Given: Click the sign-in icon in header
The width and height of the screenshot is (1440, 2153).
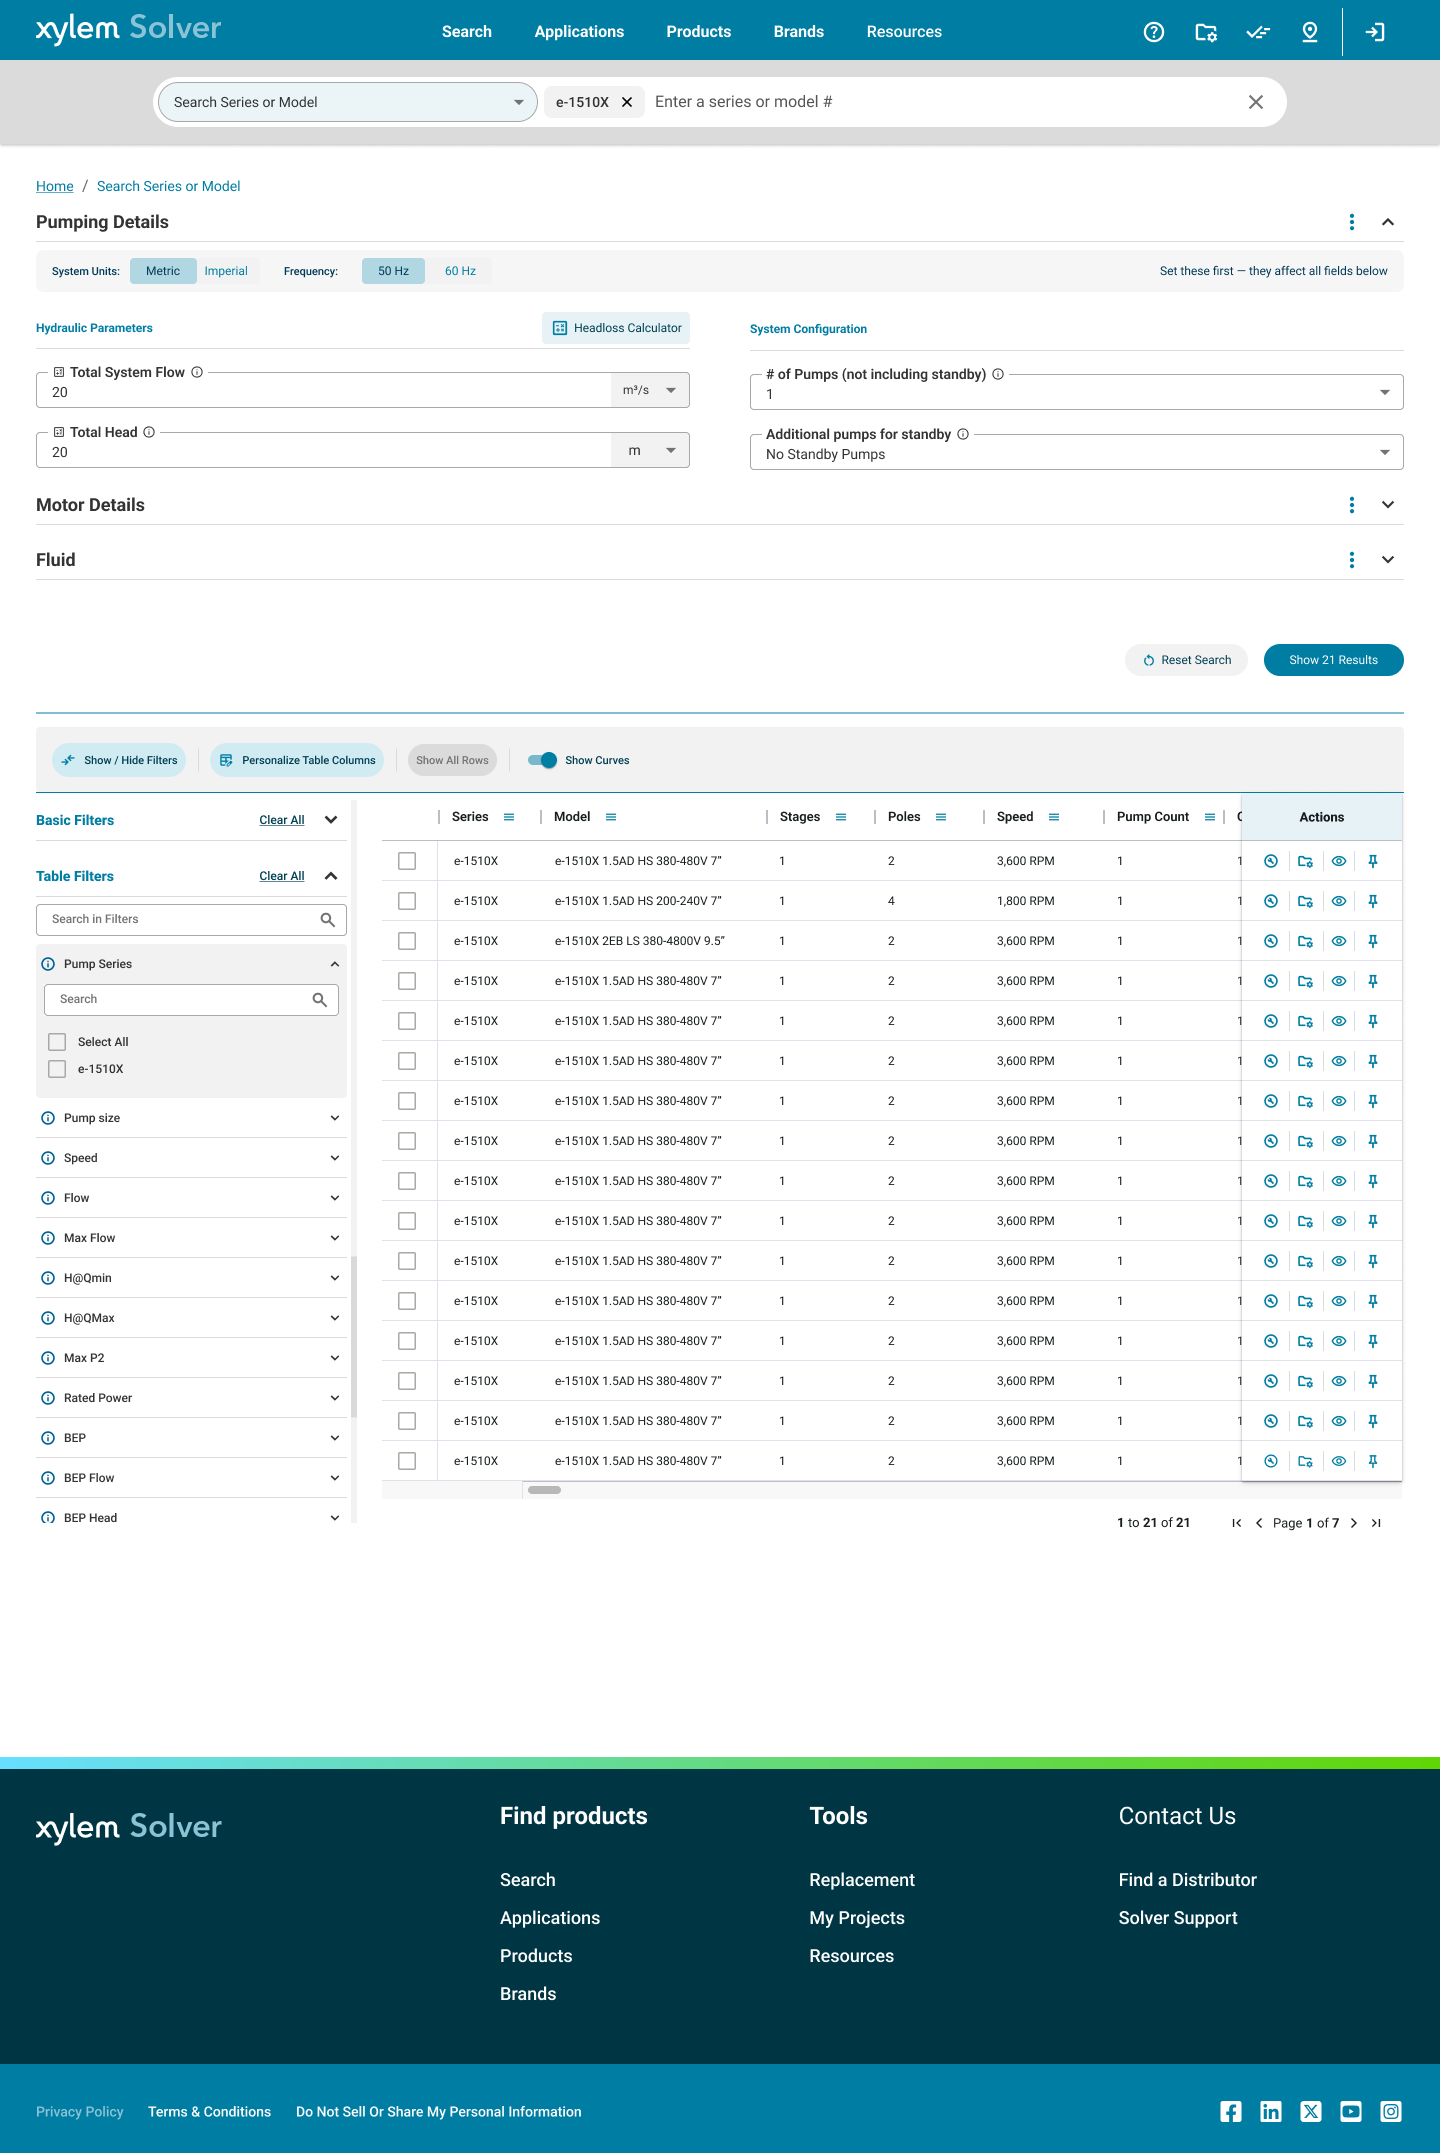Looking at the screenshot, I should (x=1376, y=32).
